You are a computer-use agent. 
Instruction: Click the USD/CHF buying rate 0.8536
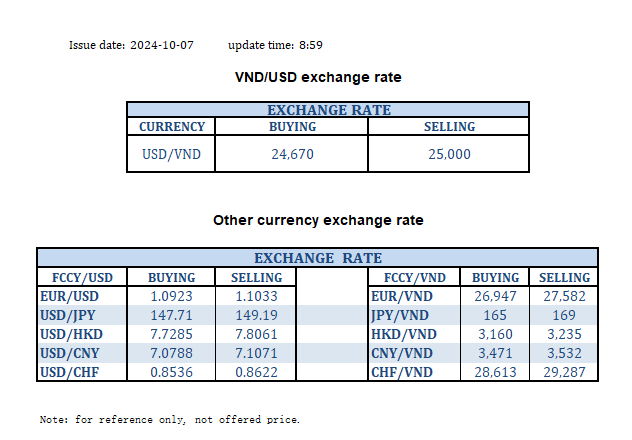(171, 372)
